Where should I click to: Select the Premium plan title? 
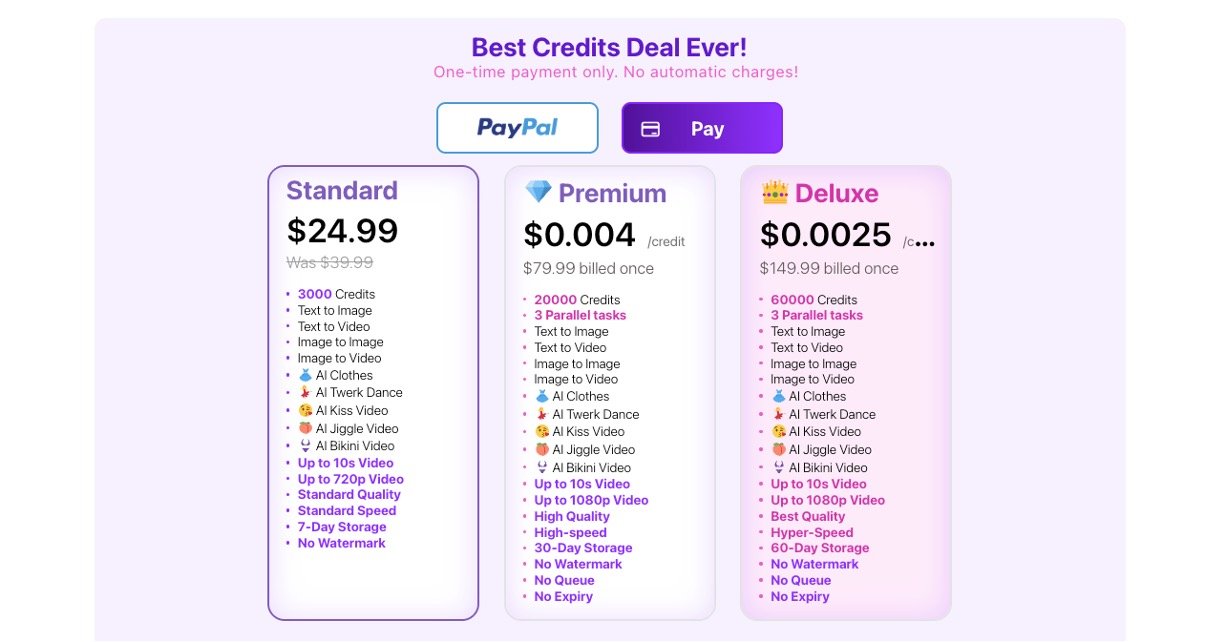[612, 194]
